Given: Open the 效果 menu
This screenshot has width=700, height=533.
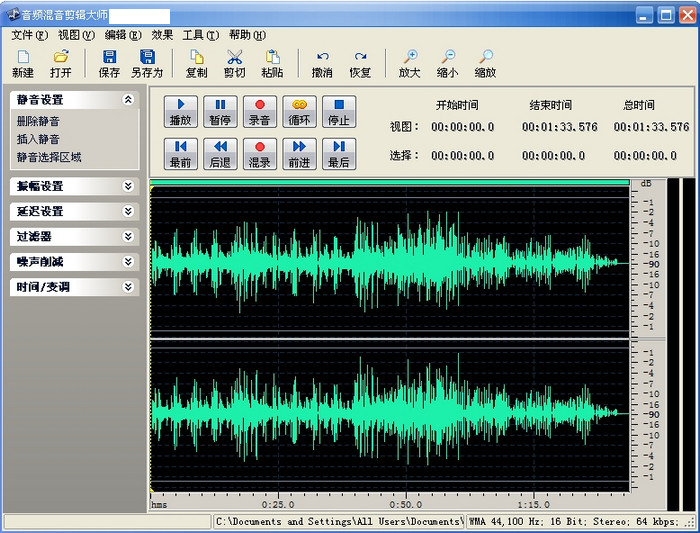Looking at the screenshot, I should click(x=162, y=35).
